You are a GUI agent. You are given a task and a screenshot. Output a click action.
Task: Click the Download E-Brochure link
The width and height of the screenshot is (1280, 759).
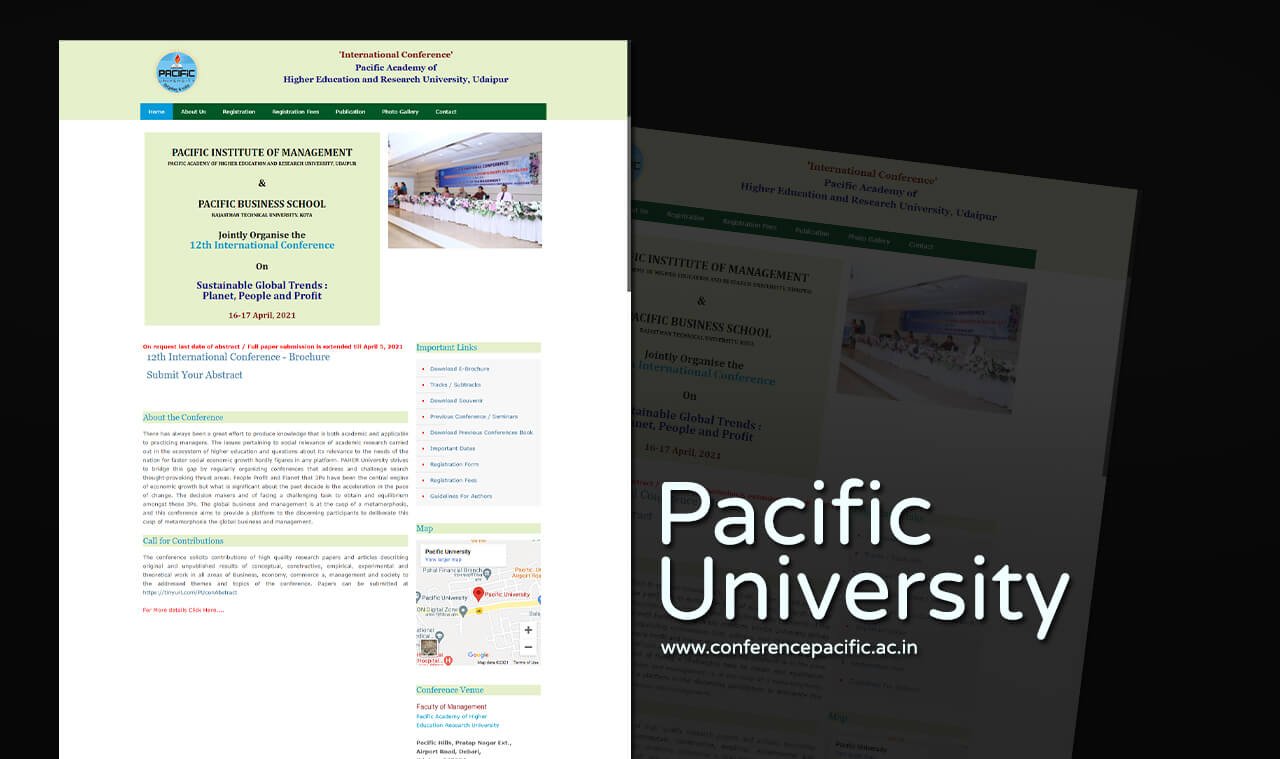pos(460,369)
